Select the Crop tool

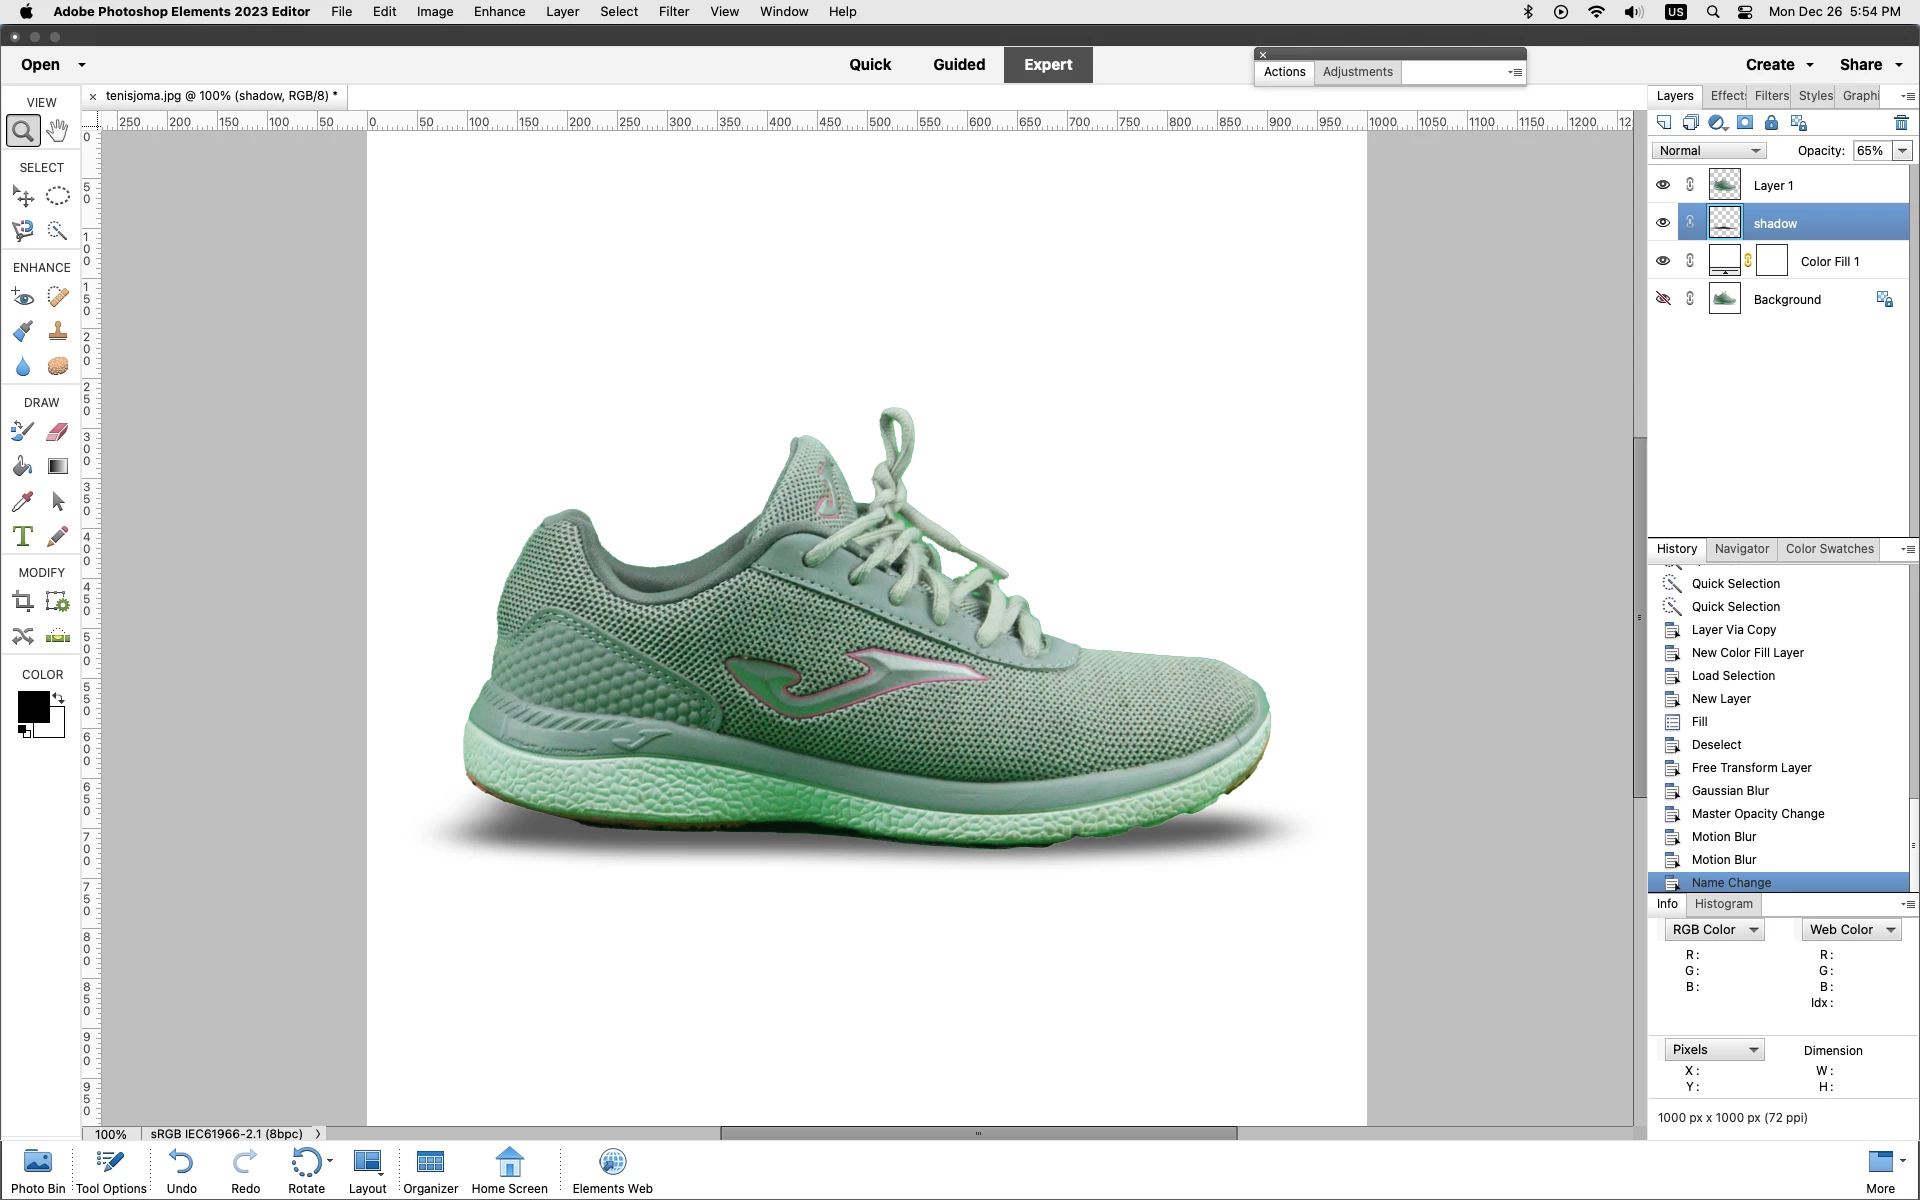[23, 602]
